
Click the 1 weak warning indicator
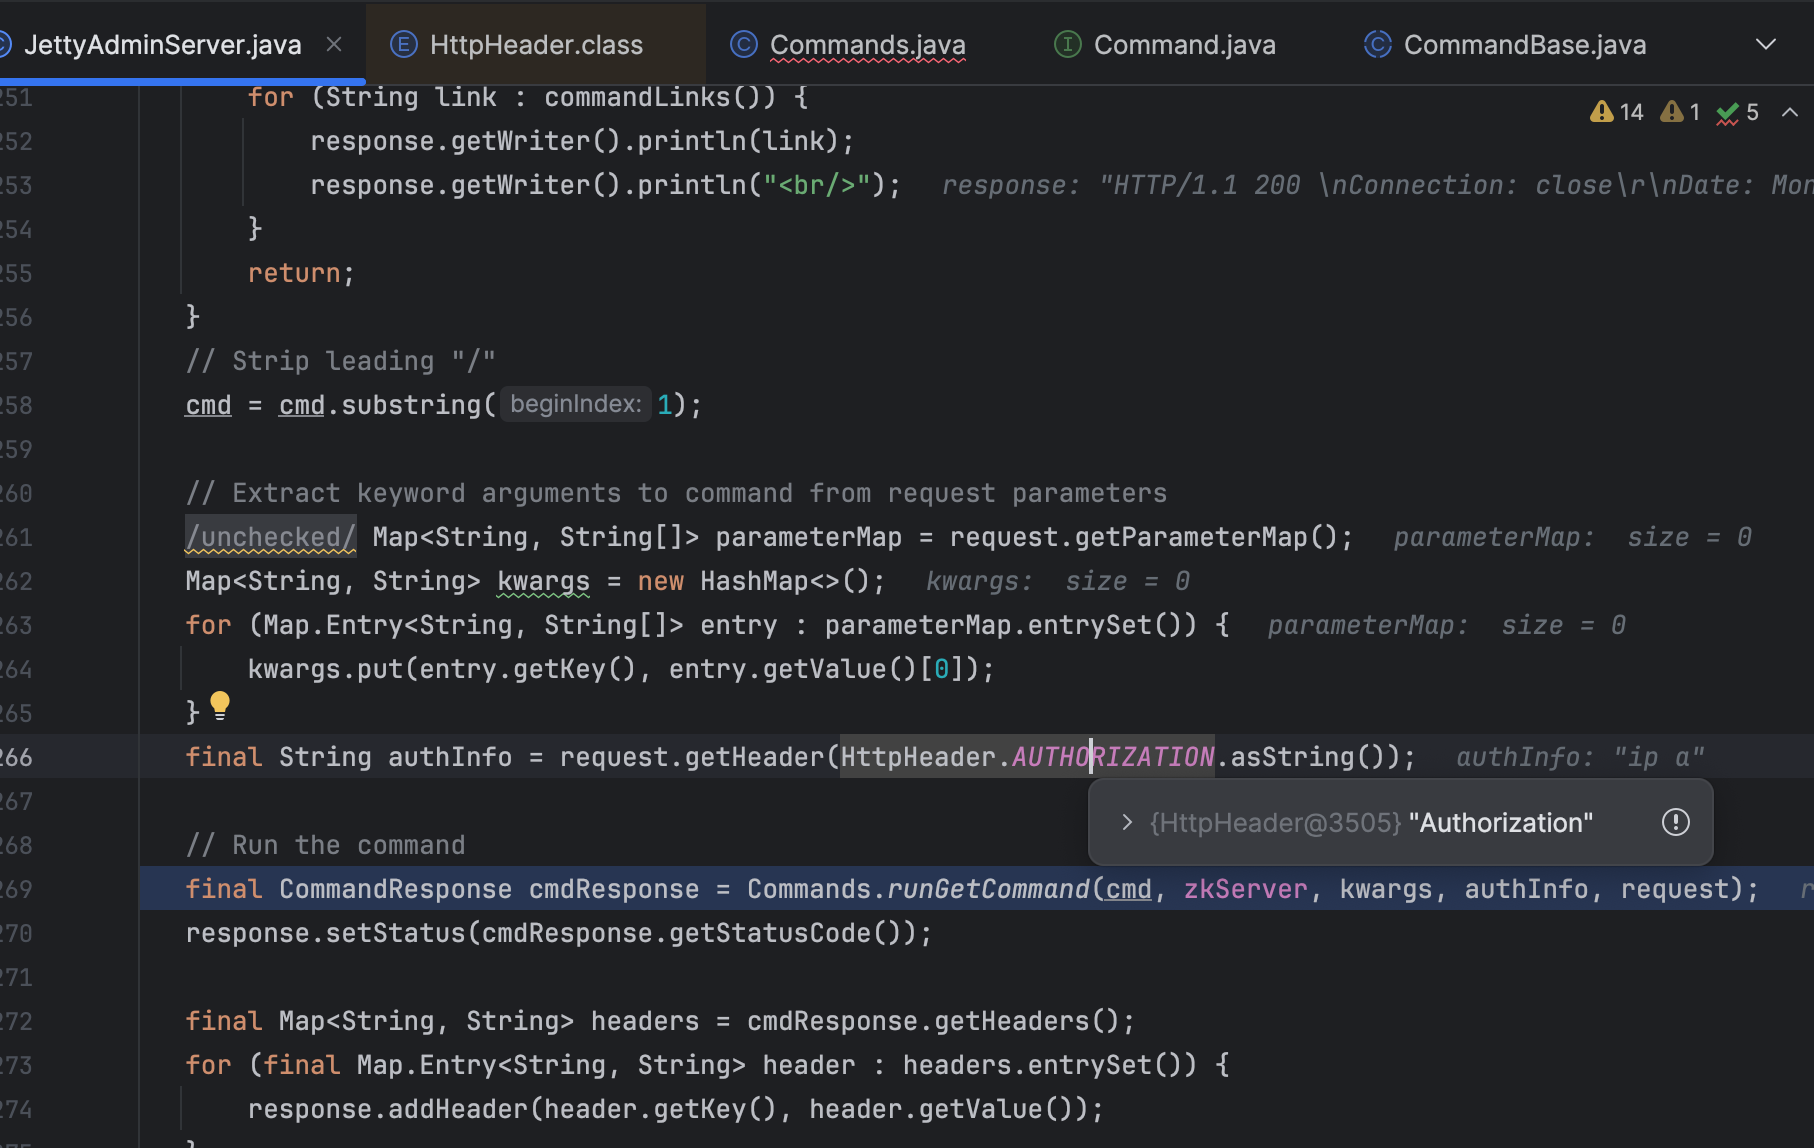click(x=1680, y=112)
